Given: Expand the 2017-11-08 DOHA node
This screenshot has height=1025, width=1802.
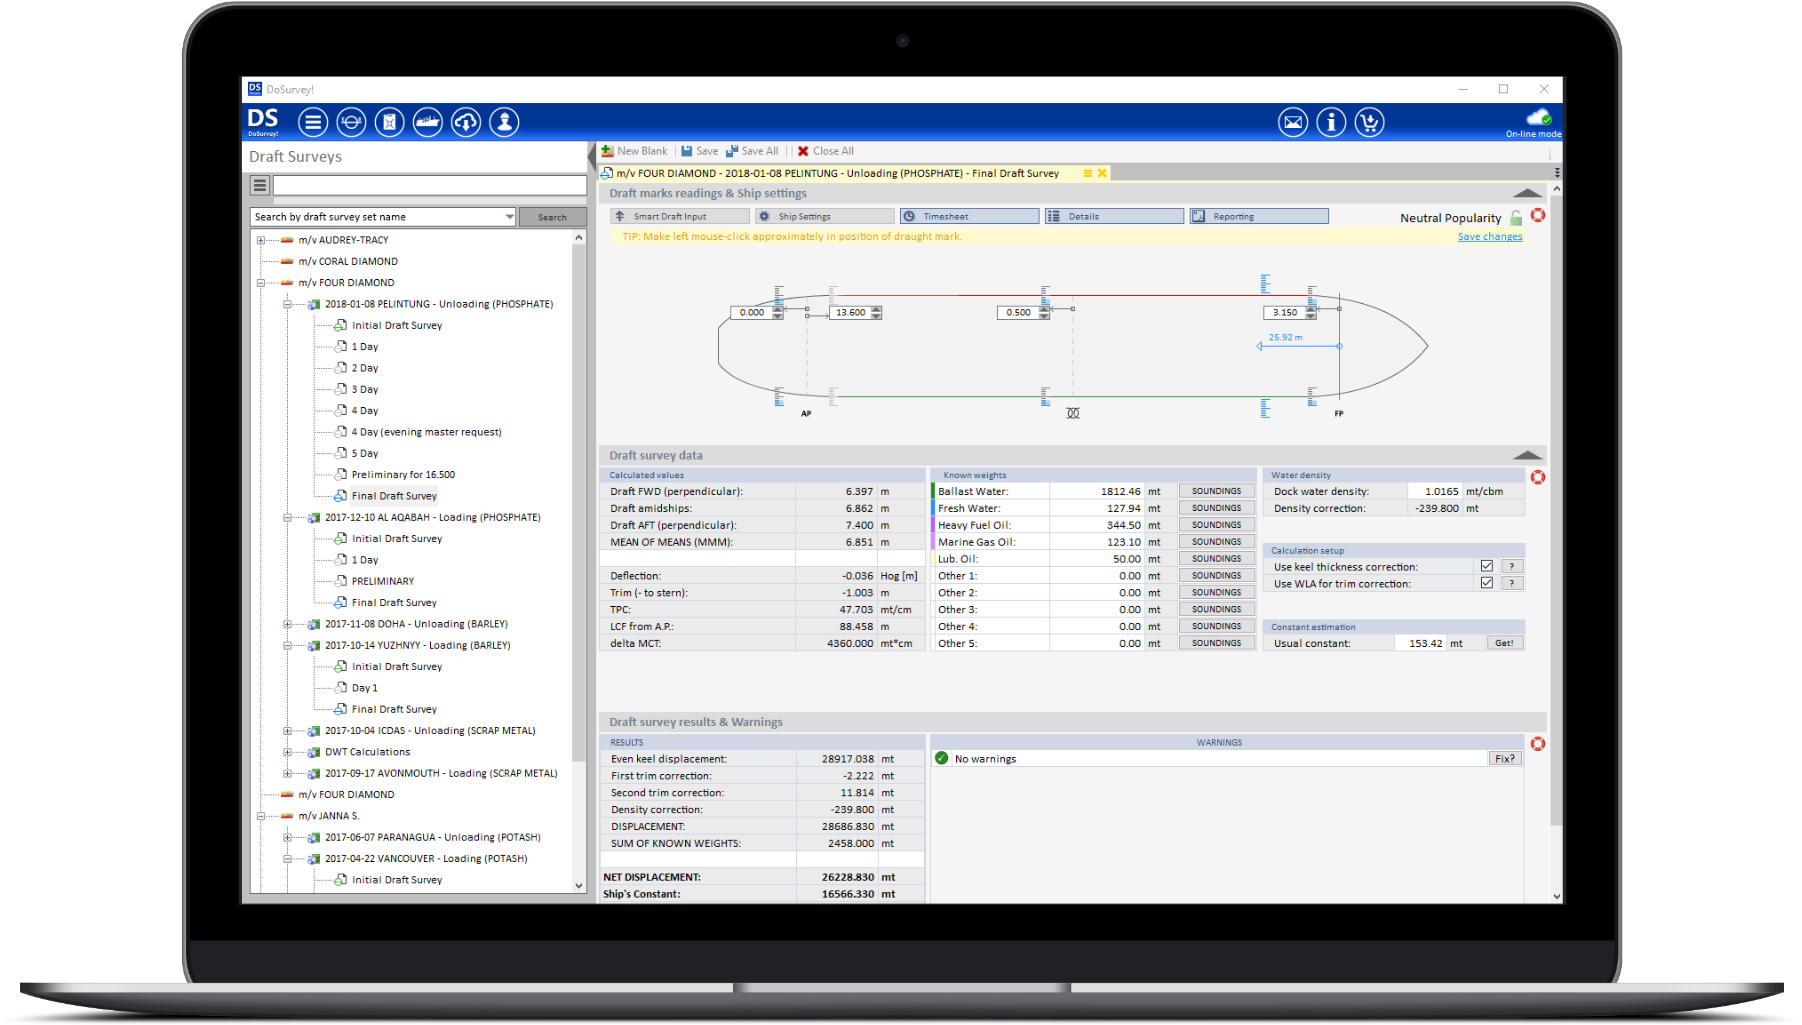Looking at the screenshot, I should point(287,624).
